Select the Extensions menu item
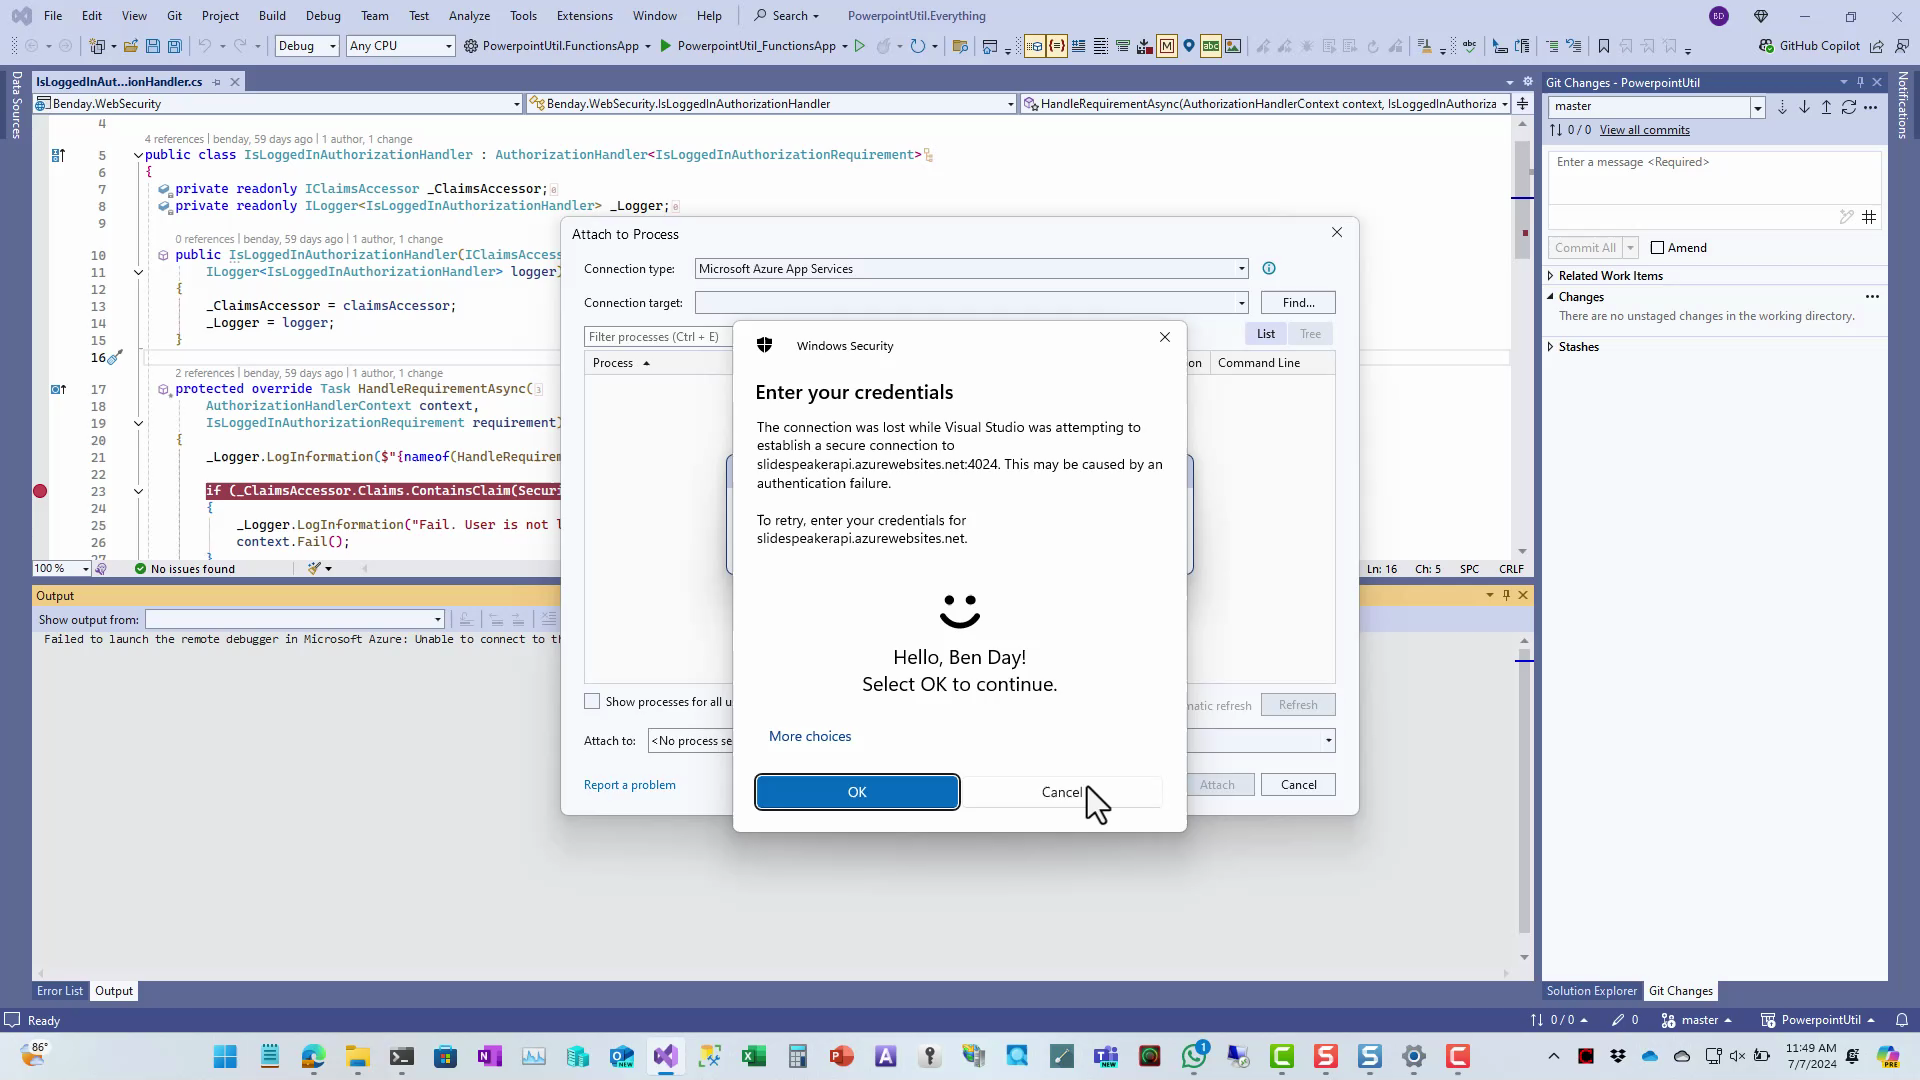 [x=585, y=15]
